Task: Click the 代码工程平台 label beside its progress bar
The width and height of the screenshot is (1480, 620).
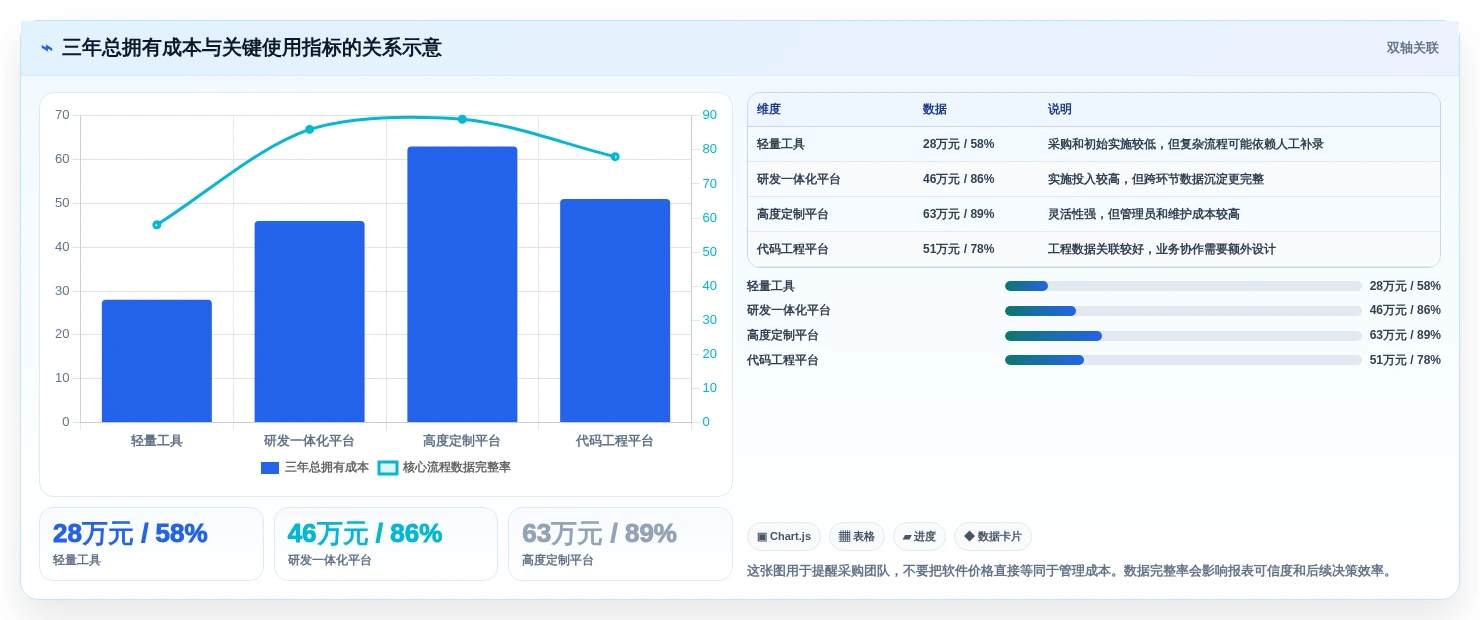Action: coord(783,360)
